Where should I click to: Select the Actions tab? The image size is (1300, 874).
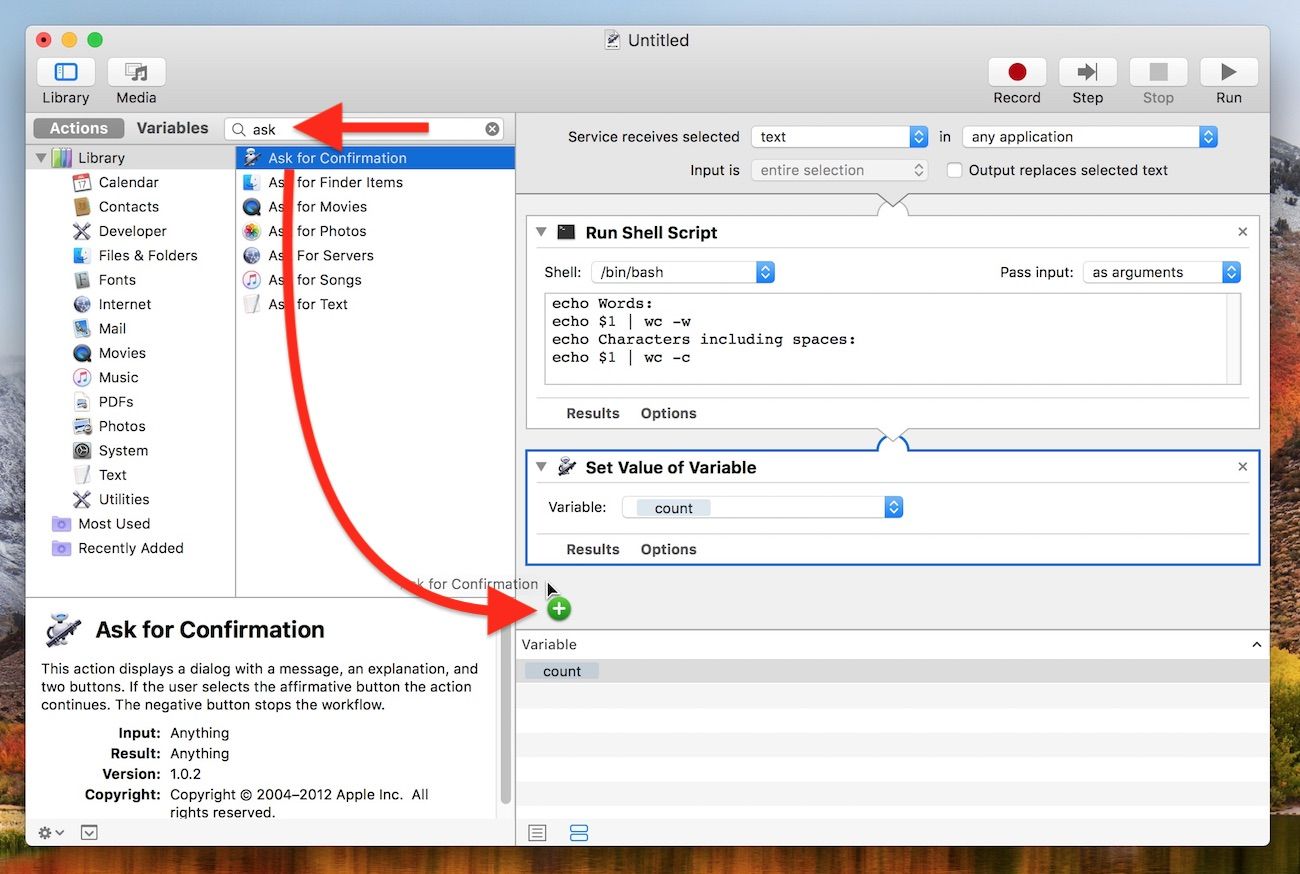pyautogui.click(x=78, y=128)
